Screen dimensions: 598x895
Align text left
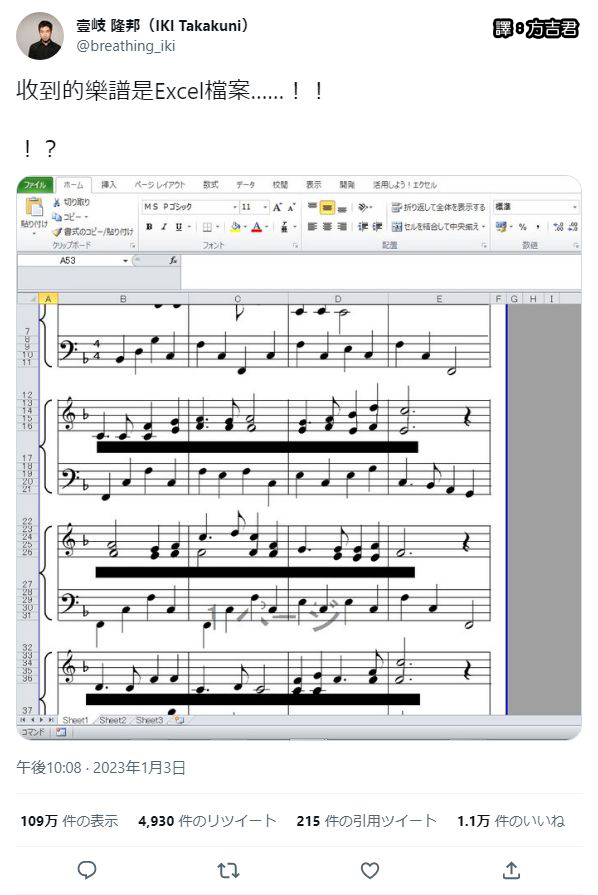tap(312, 227)
